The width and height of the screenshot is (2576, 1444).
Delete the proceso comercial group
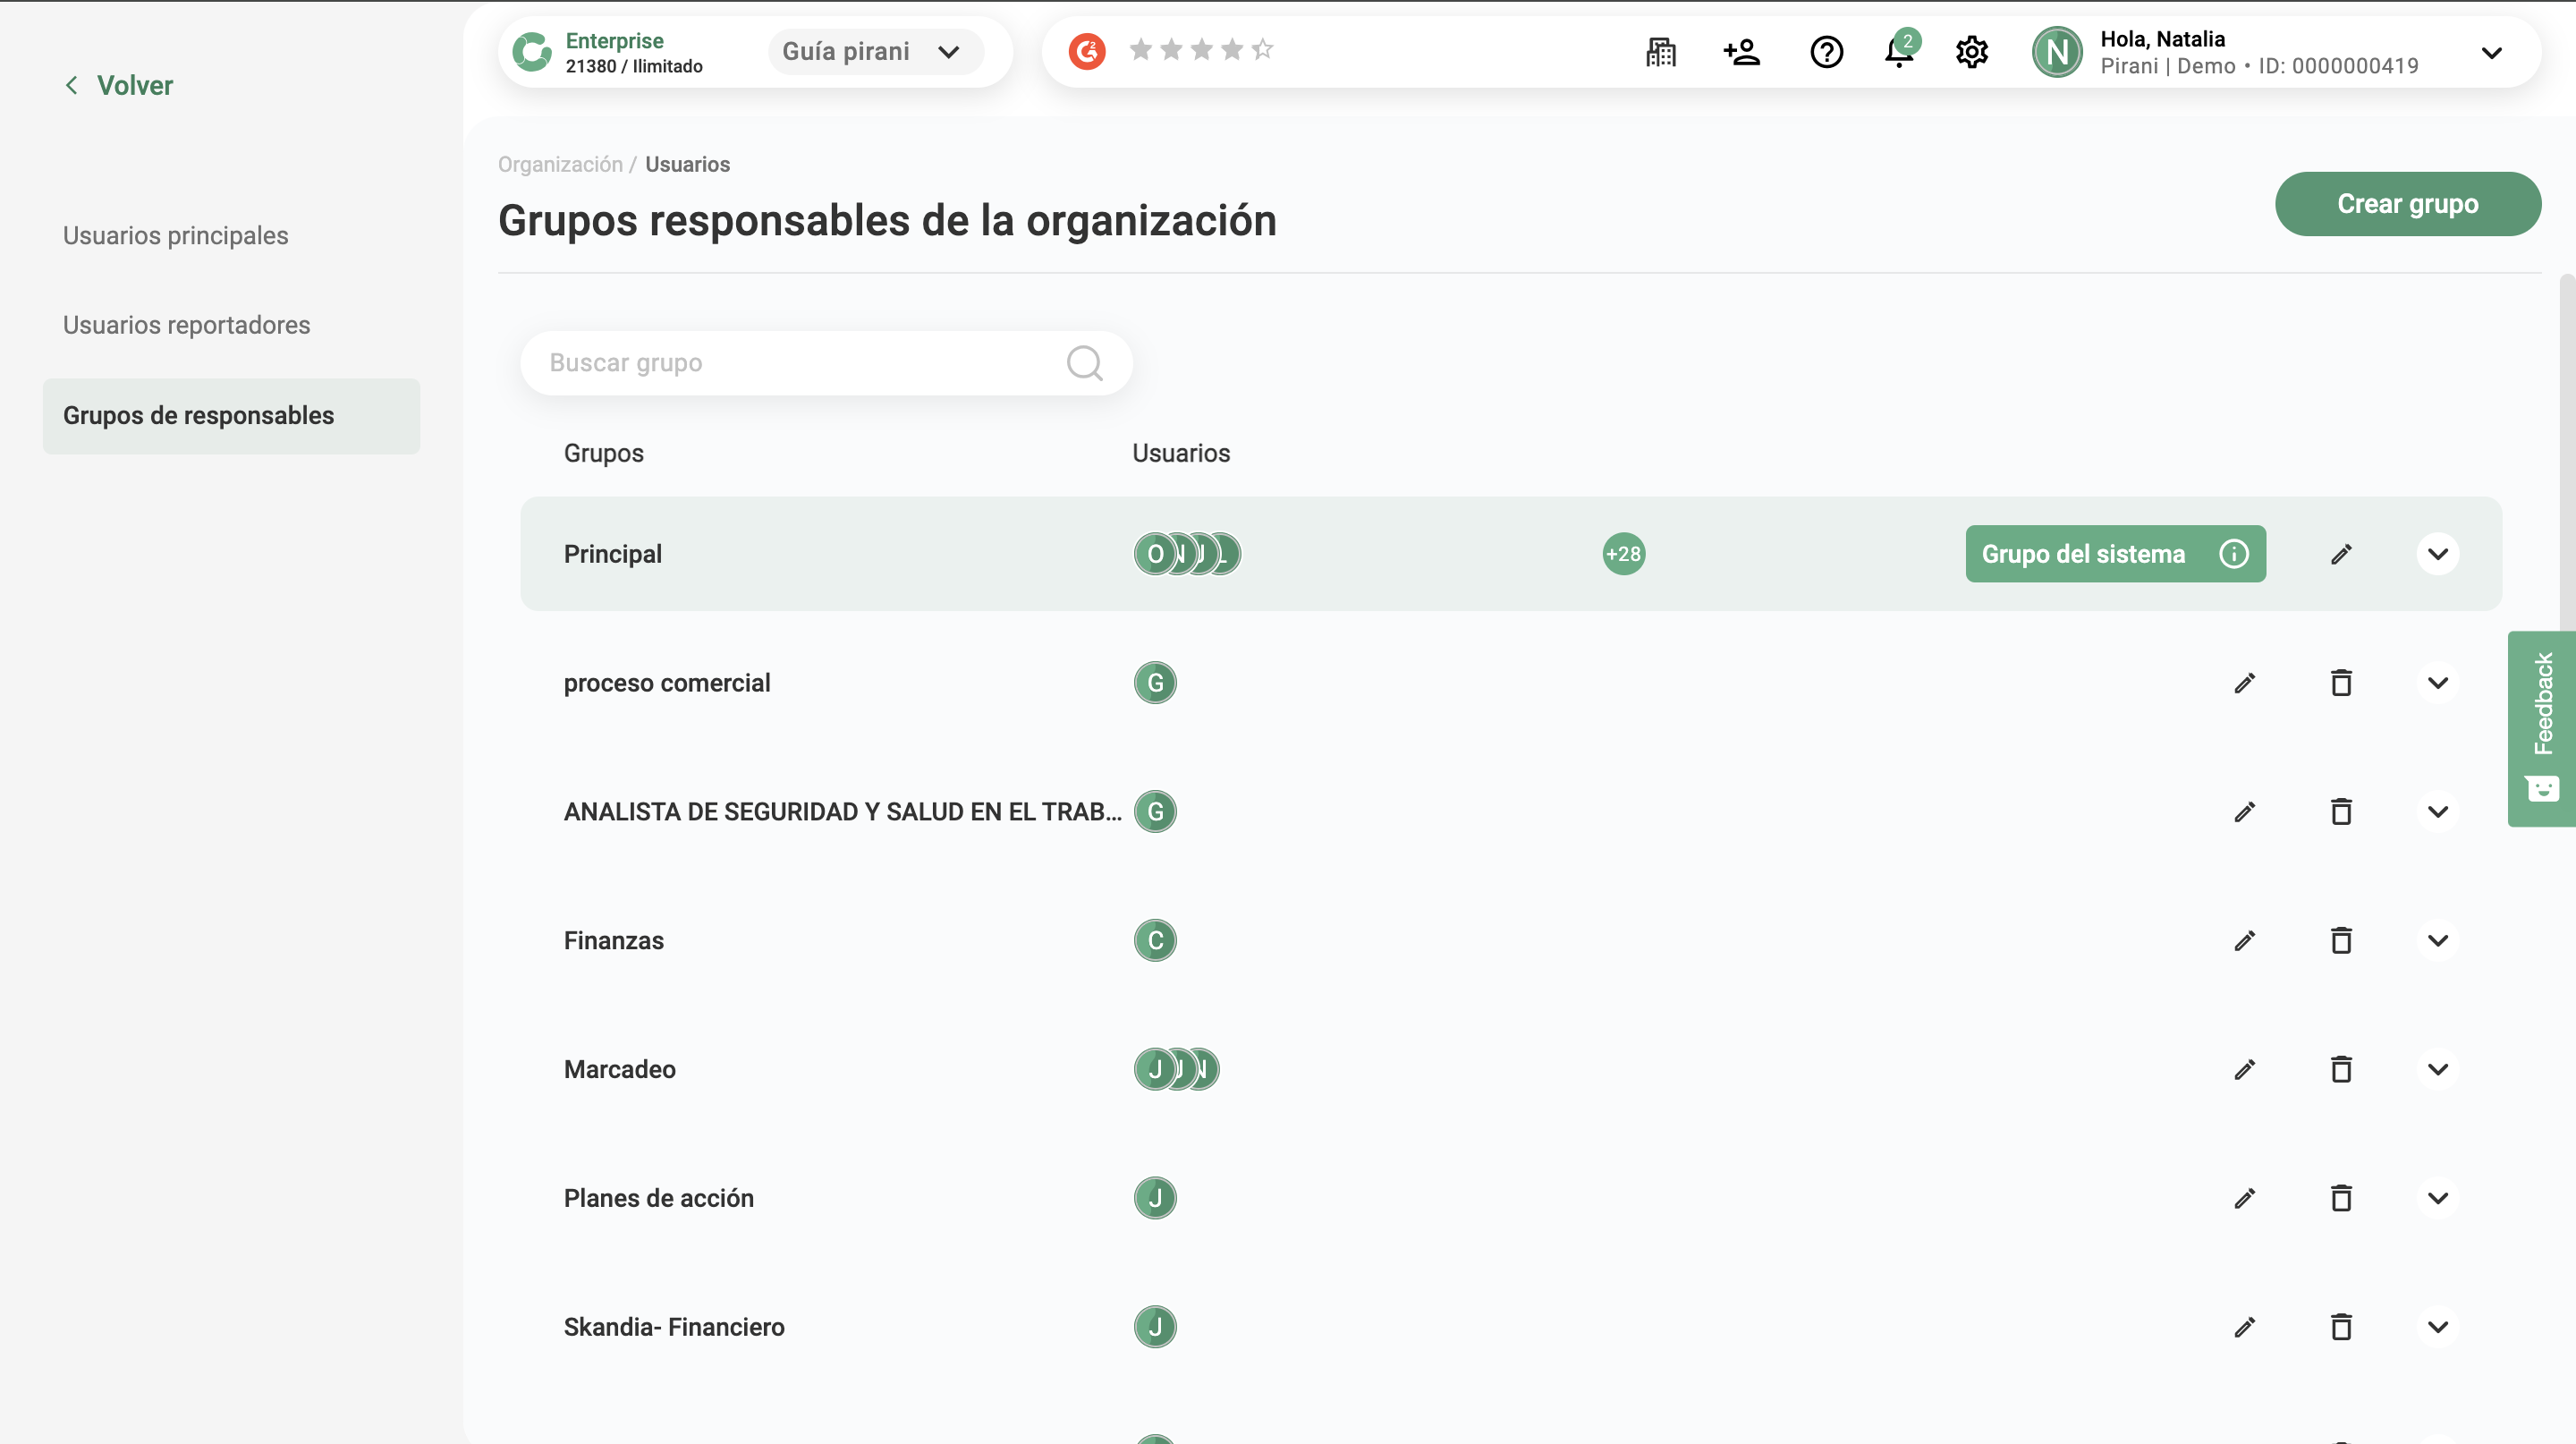click(x=2341, y=683)
